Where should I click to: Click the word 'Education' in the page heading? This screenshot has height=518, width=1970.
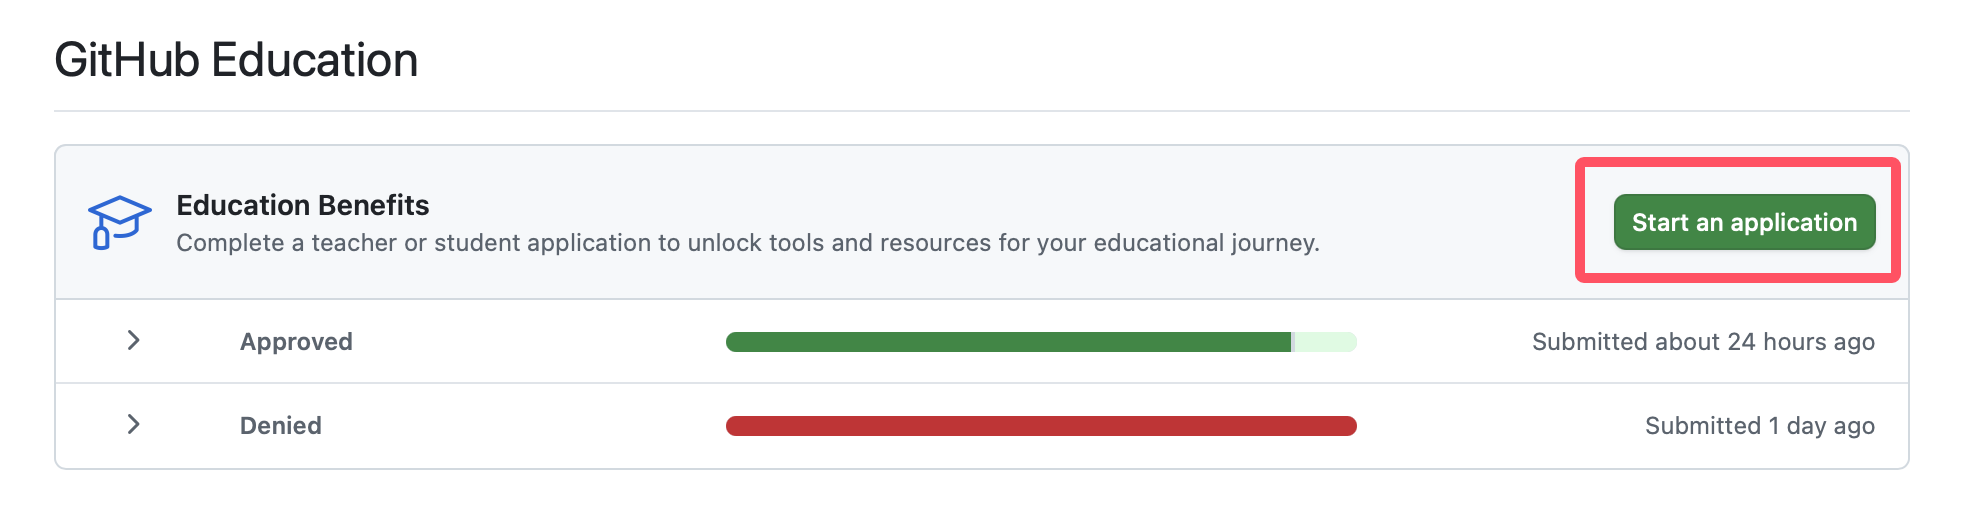[x=314, y=60]
